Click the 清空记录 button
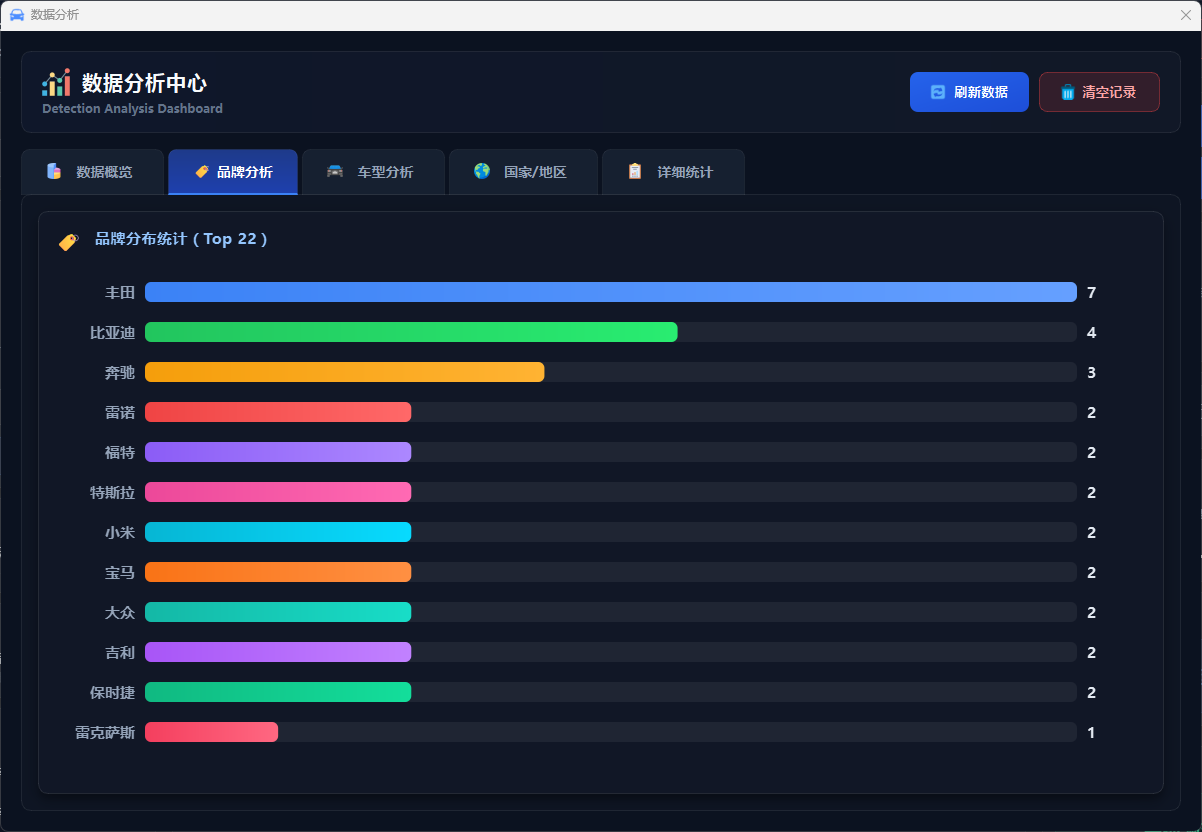 click(x=1099, y=92)
